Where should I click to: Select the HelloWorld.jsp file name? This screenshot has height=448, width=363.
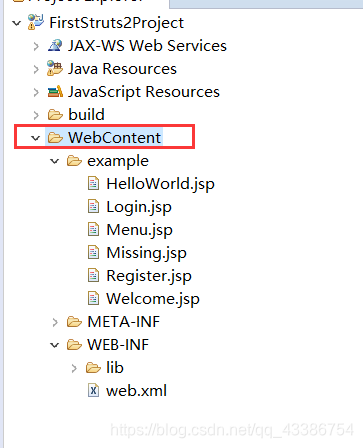pos(160,184)
